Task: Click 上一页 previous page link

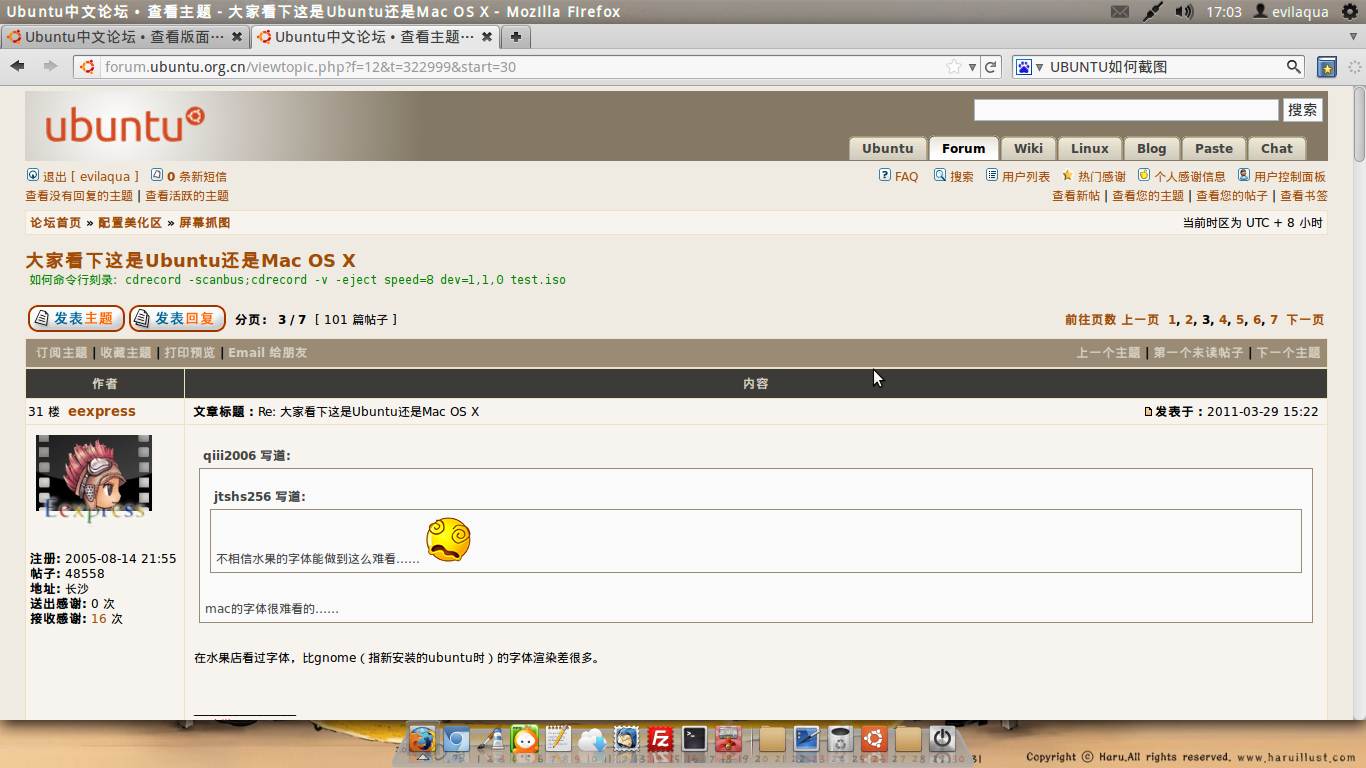Action: (x=1140, y=320)
